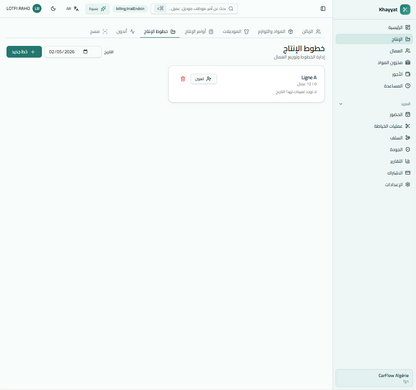The width and height of the screenshot is (416, 390).
Task: Click the خطوط الإنتاج page heading
Action: pos(304,49)
